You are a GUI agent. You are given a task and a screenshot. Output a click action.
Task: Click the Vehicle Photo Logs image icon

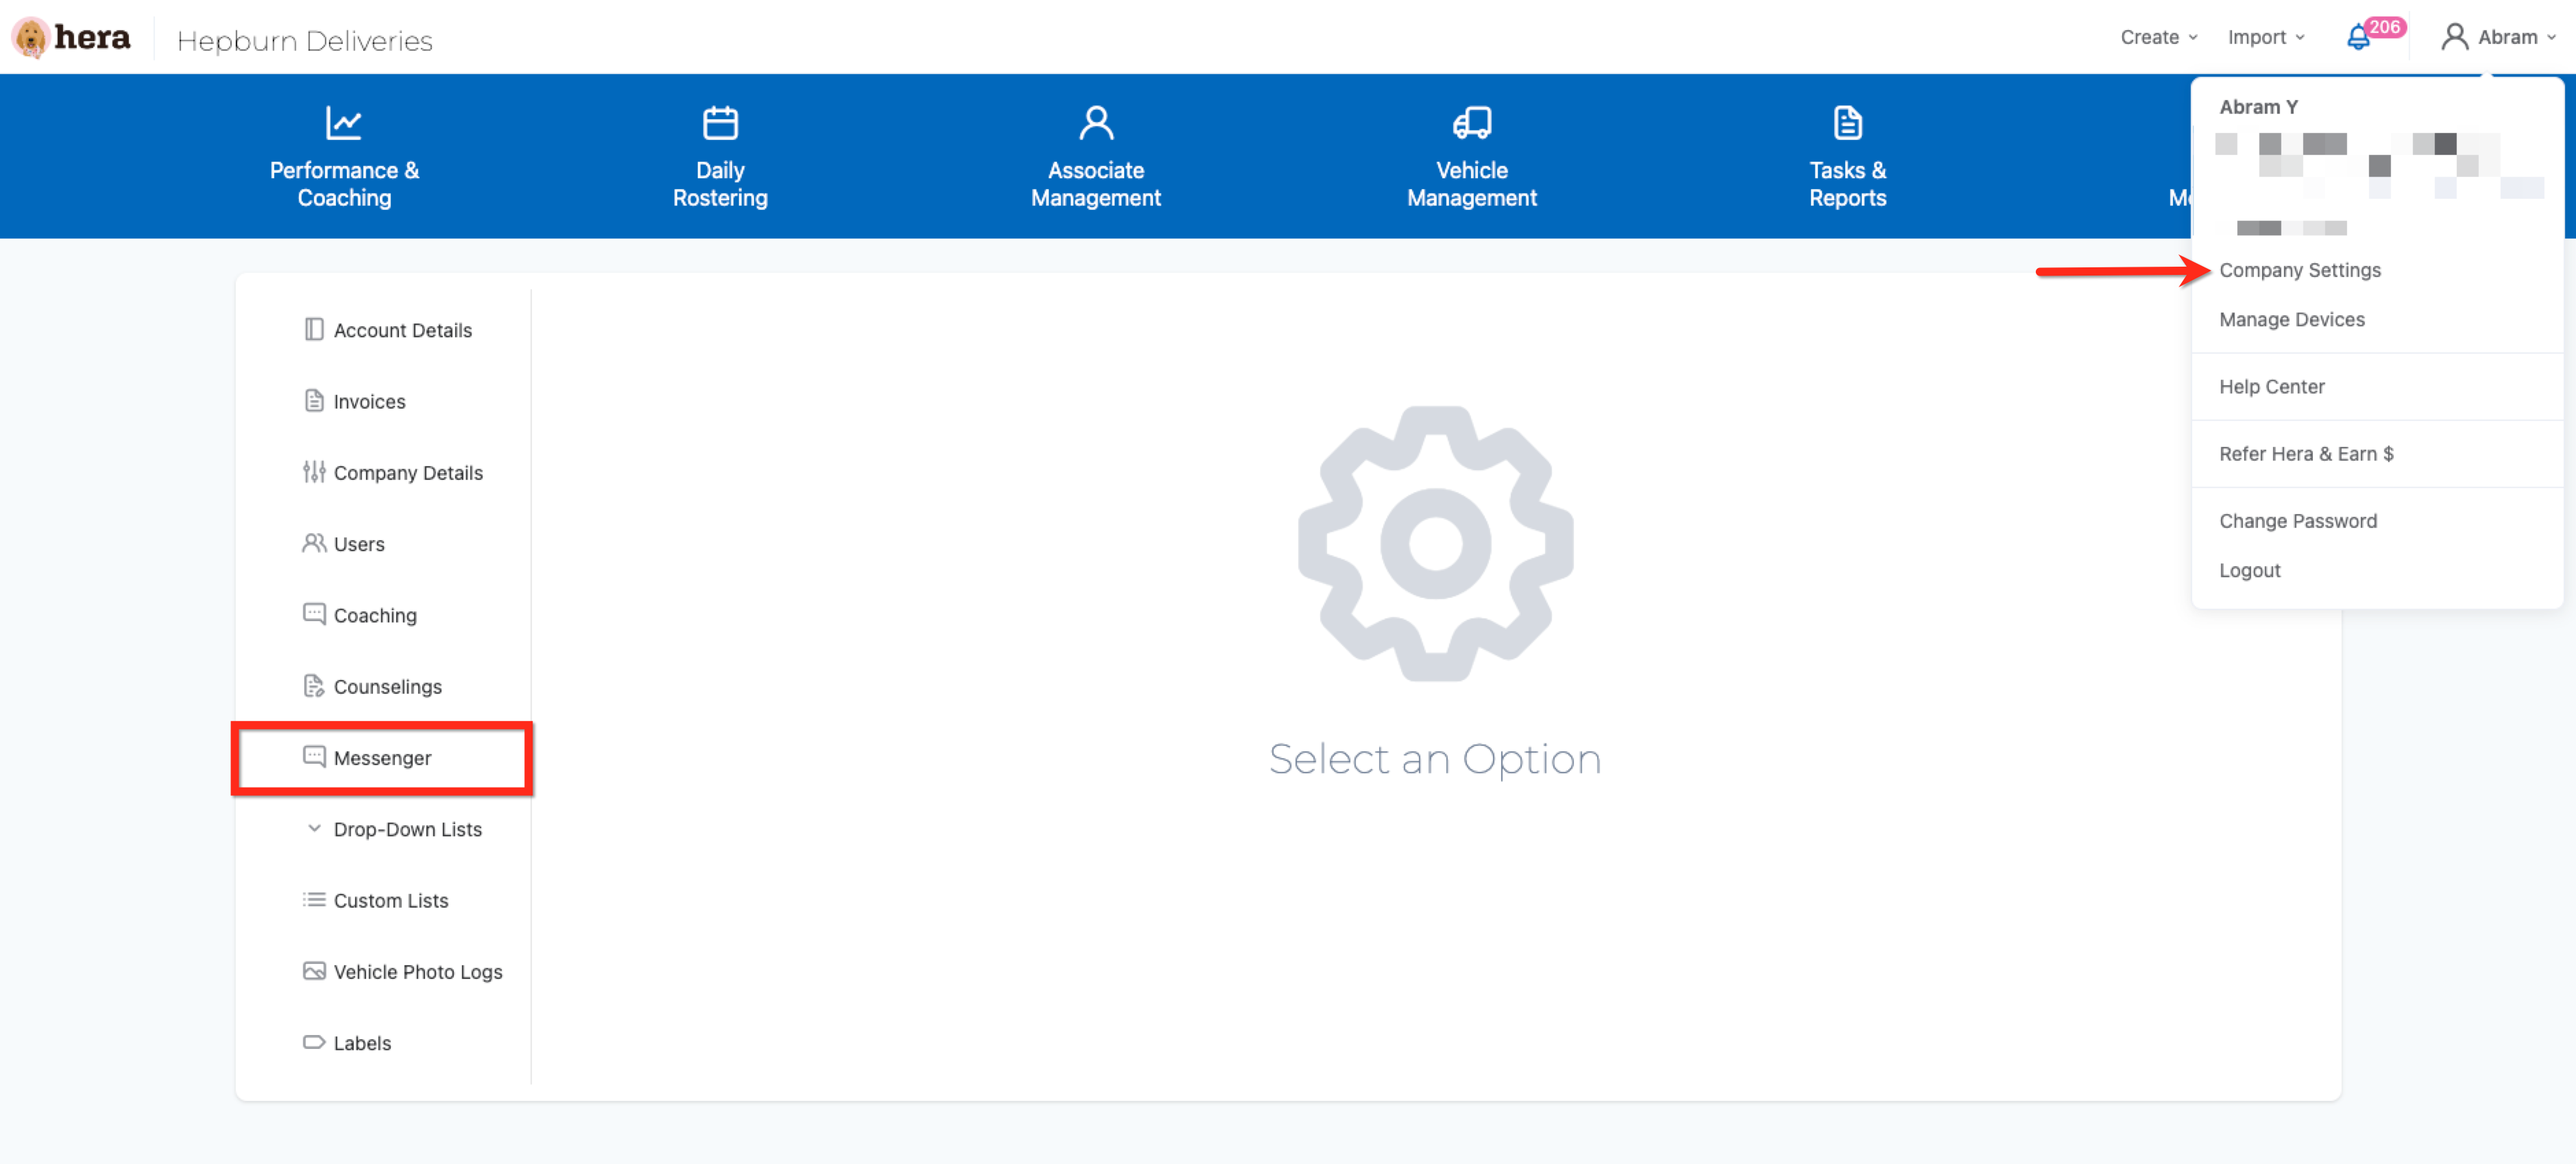pos(314,971)
